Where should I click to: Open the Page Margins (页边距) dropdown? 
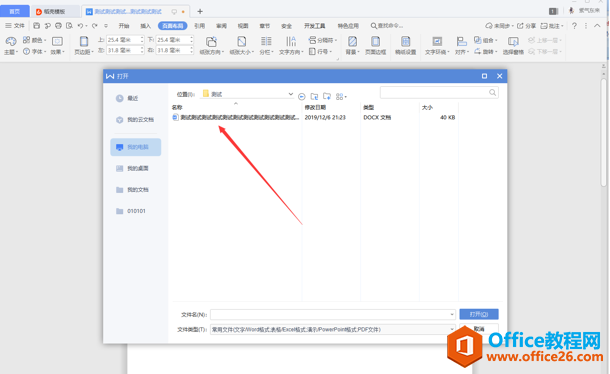pos(84,46)
